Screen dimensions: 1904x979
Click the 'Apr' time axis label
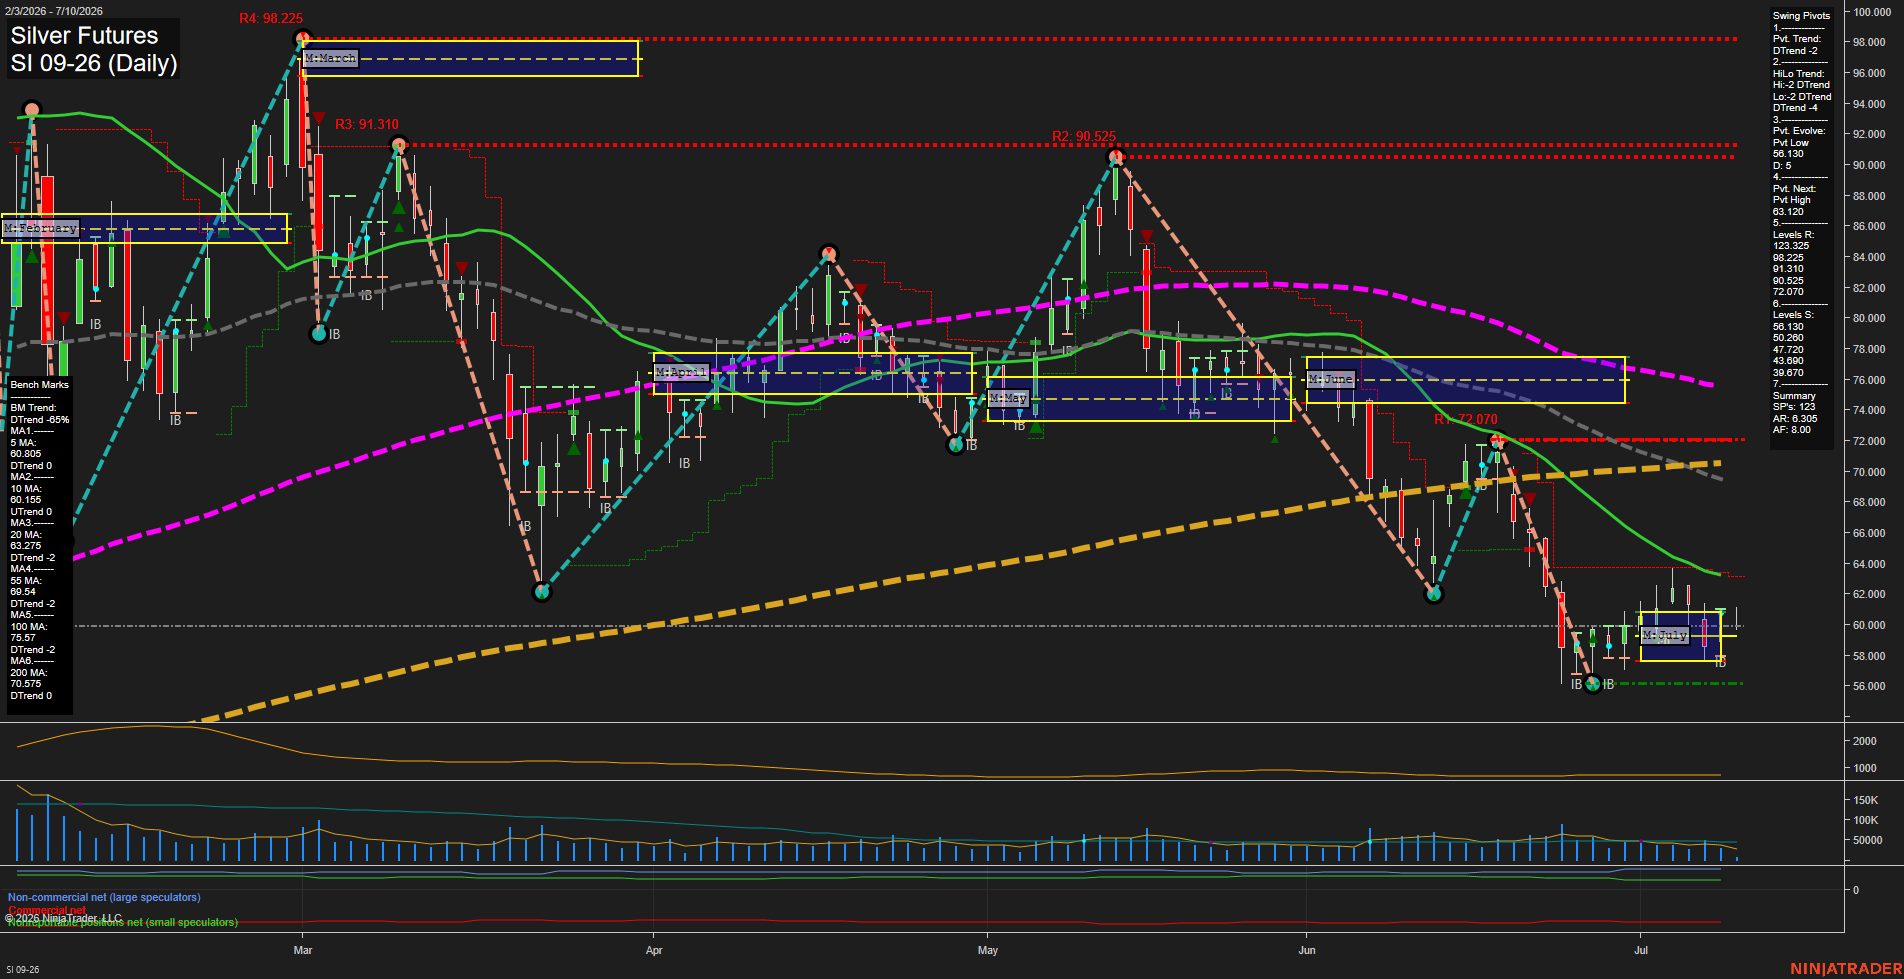(654, 950)
